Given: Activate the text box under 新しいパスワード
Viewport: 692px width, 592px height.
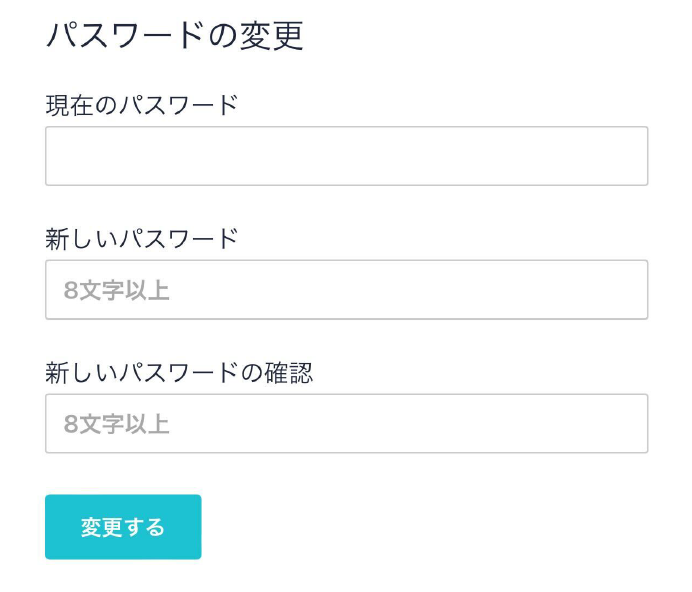Looking at the screenshot, I should (x=346, y=290).
